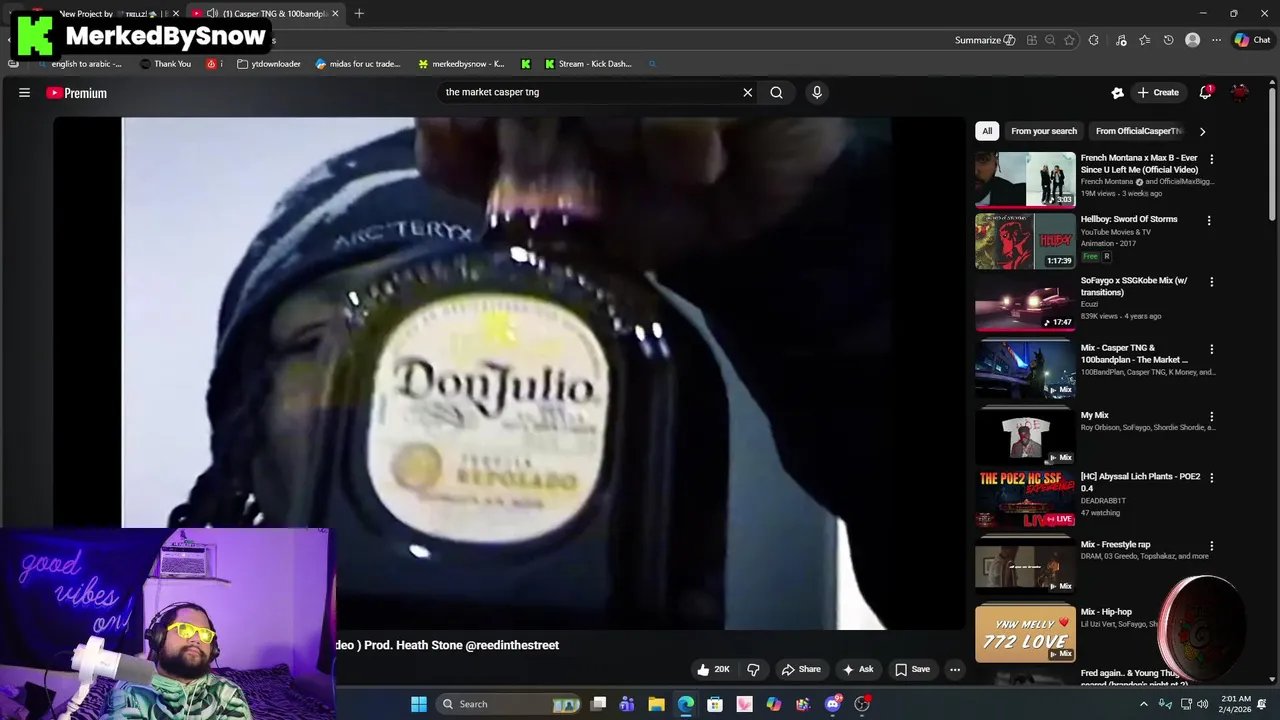Favorite this page with star icon
1280x720 pixels.
pos(1069,40)
